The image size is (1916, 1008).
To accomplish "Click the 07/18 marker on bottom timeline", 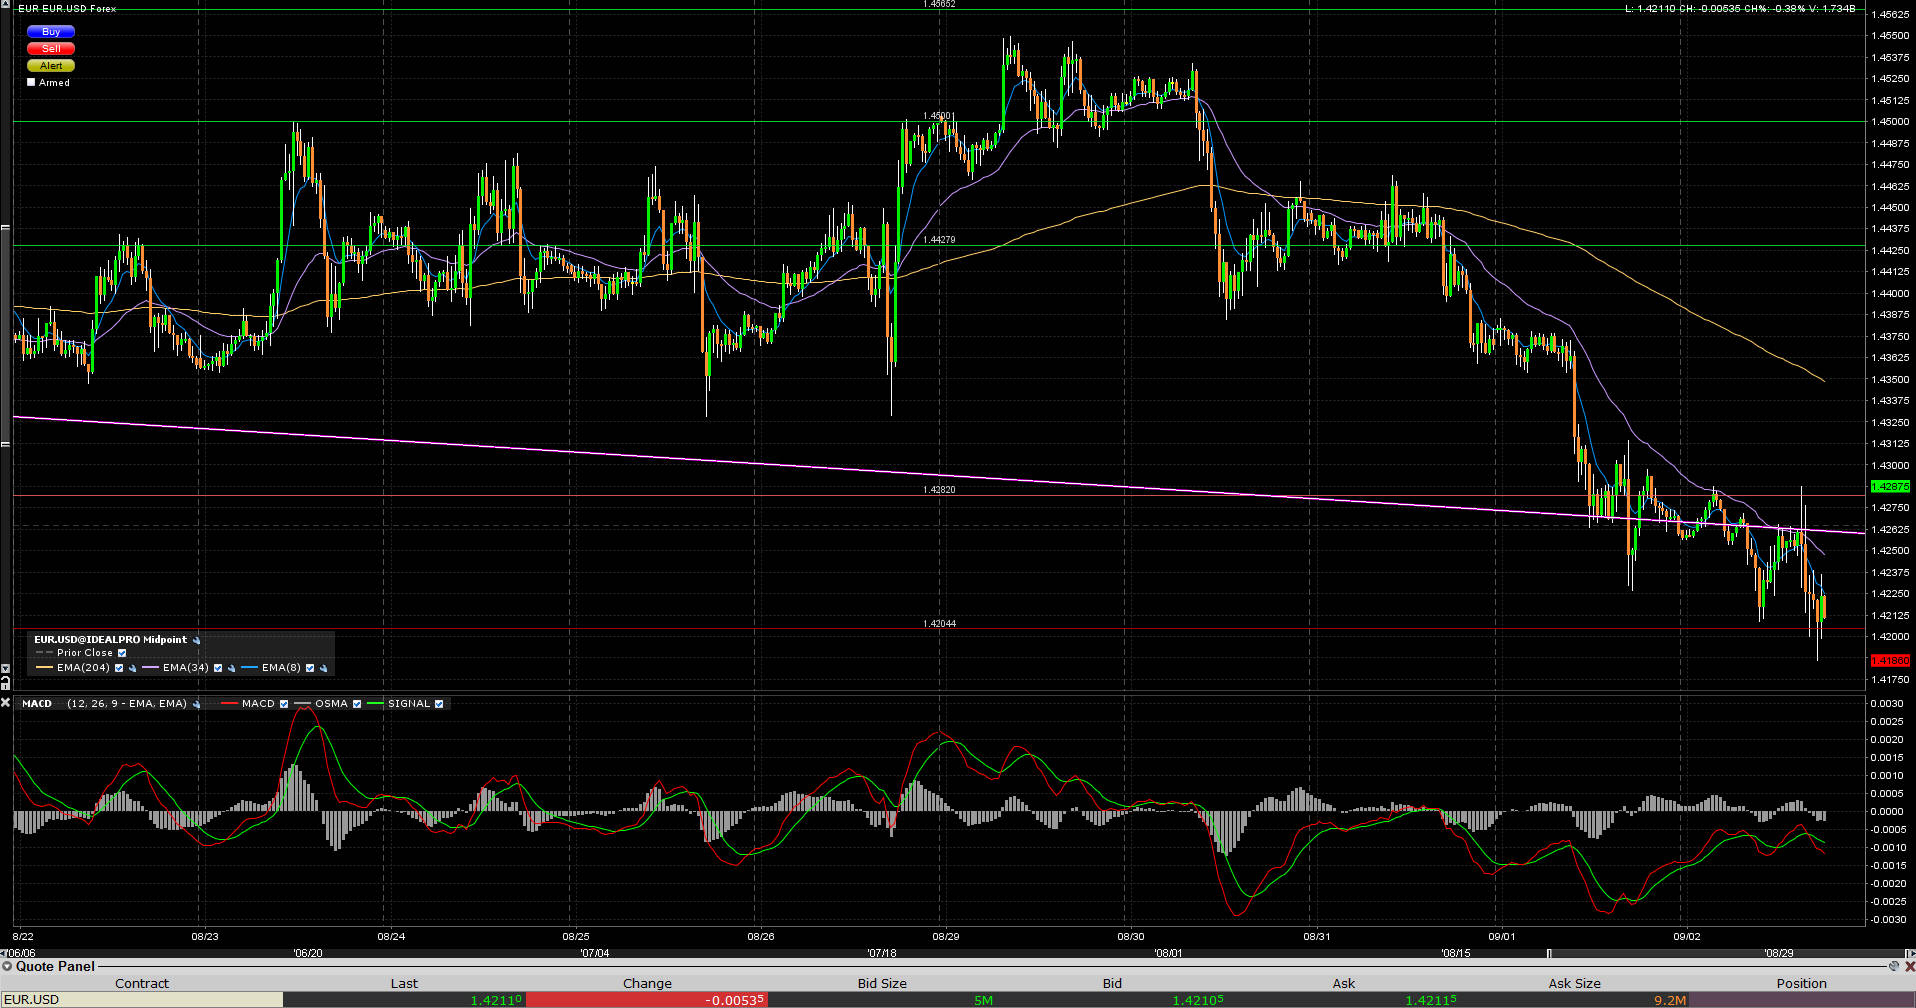I will 882,954.
